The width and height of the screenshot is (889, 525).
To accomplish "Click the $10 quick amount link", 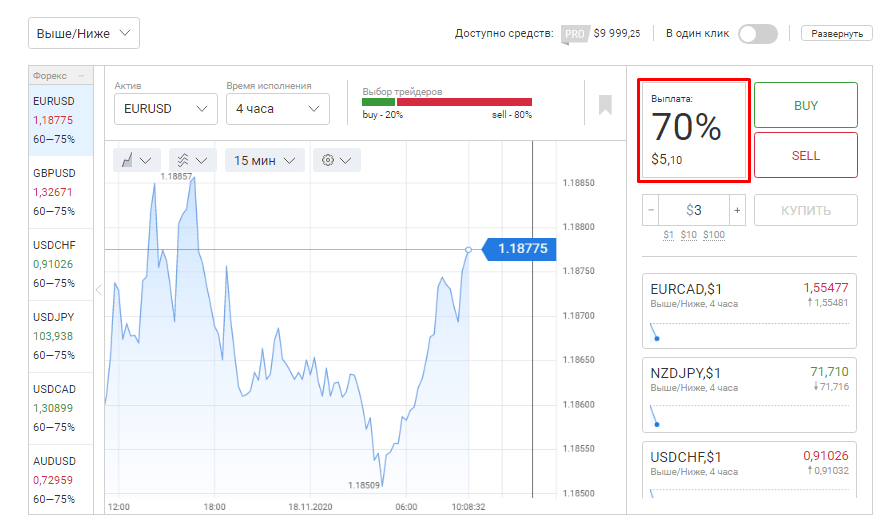I will tap(689, 235).
